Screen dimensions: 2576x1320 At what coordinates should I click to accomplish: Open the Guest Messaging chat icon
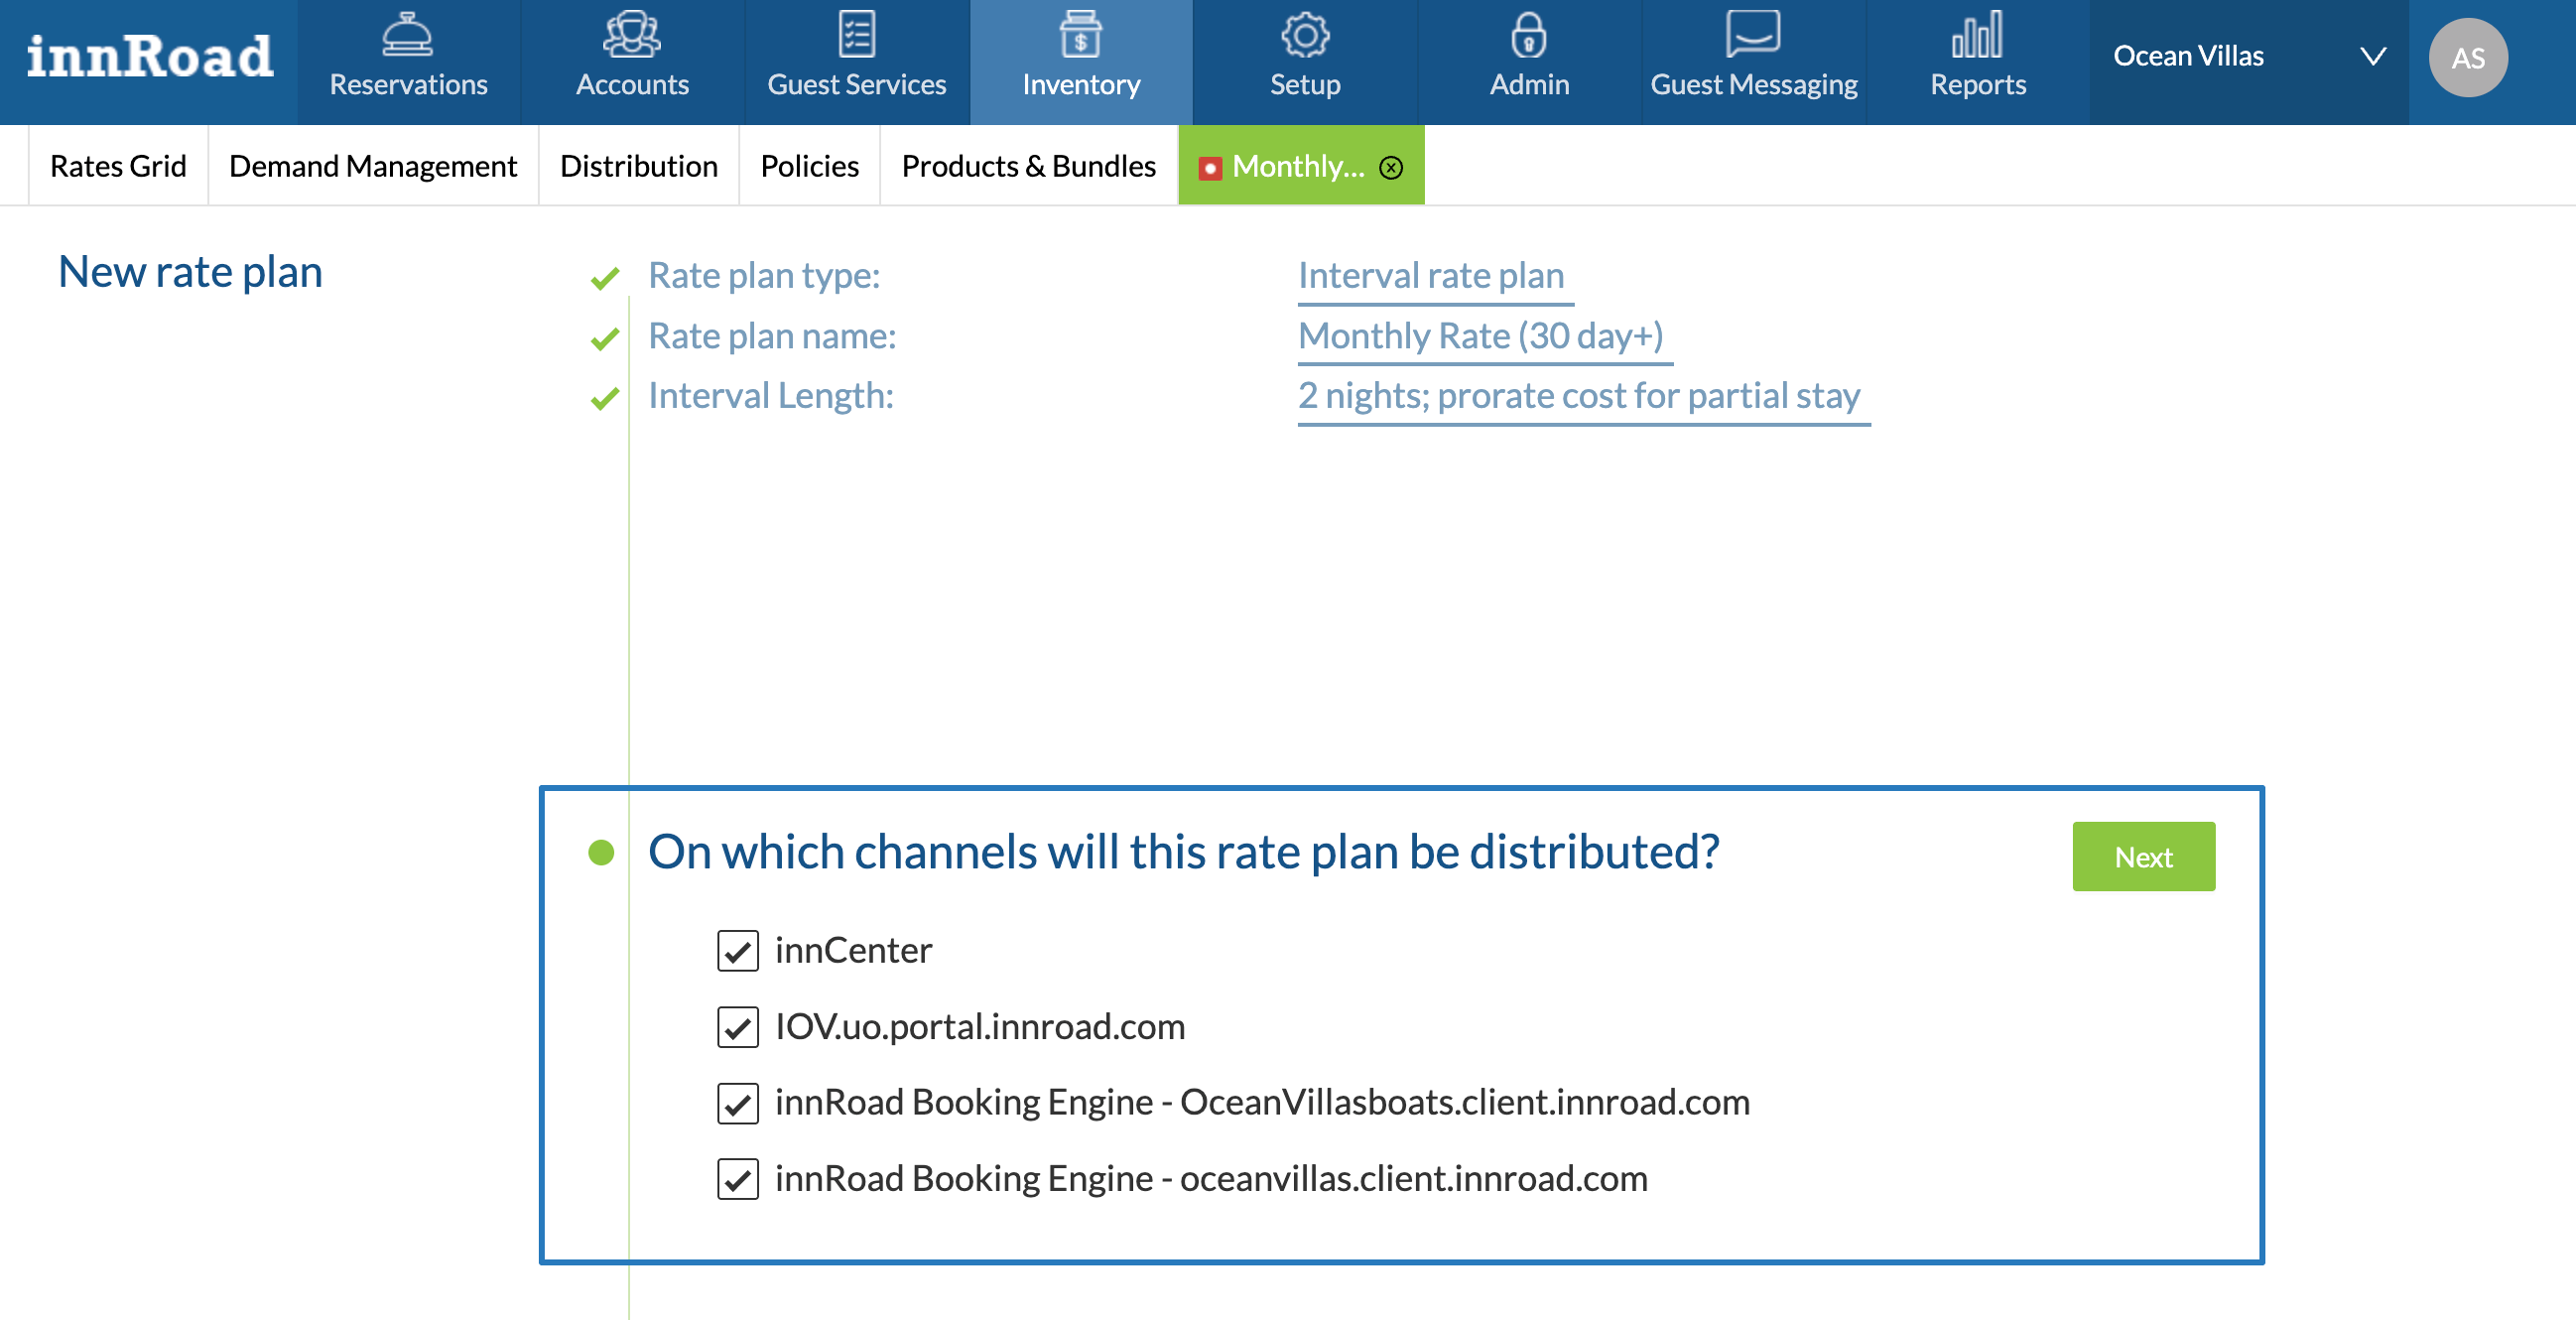pos(1752,36)
